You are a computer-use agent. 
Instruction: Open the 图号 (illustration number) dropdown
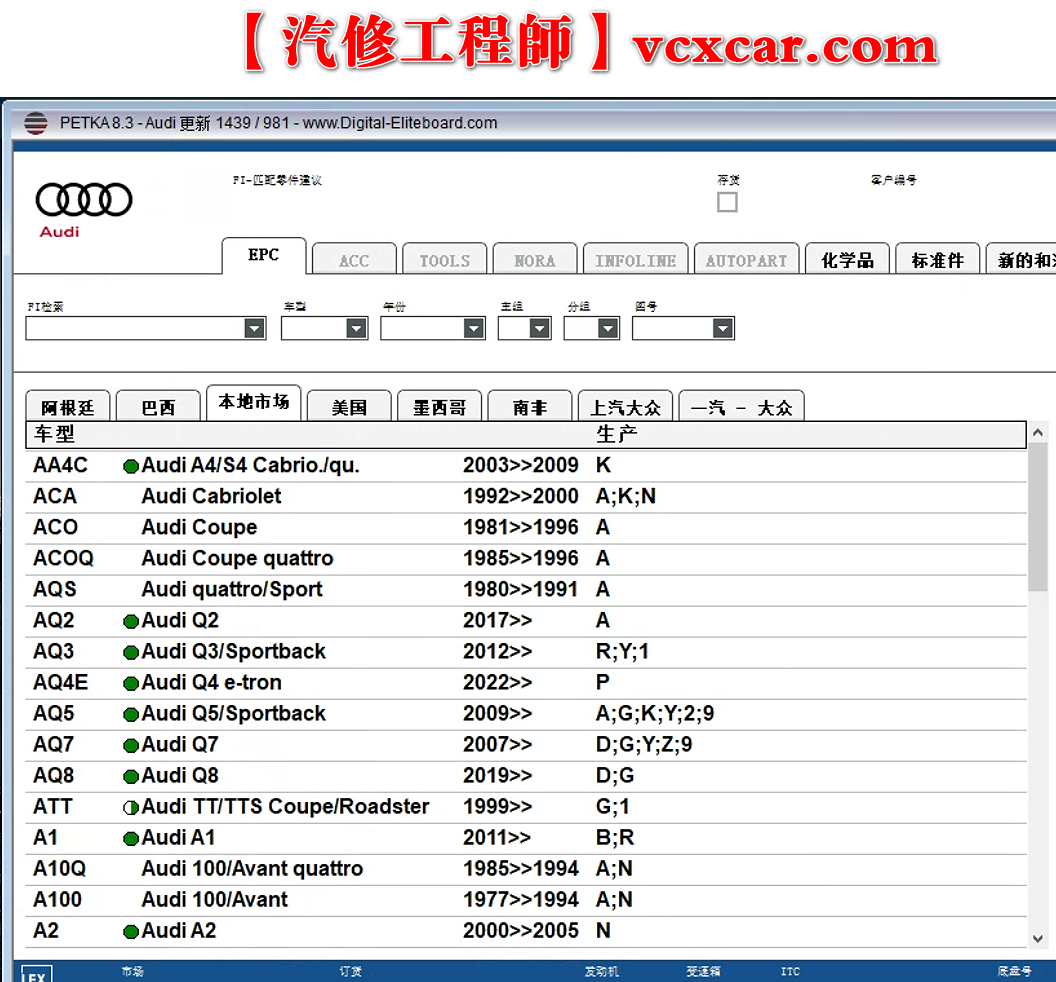(x=722, y=327)
